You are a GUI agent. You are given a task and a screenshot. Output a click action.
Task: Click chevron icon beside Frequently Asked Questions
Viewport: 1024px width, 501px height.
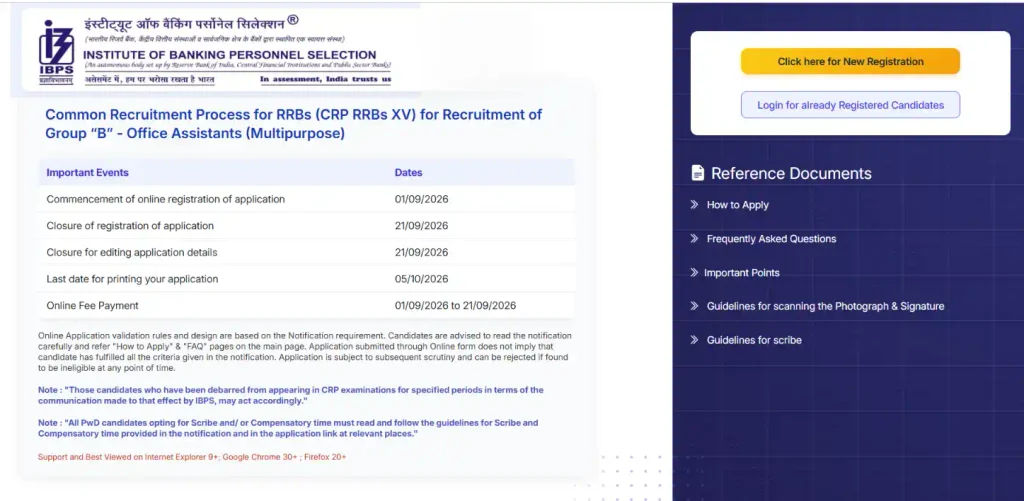point(694,238)
